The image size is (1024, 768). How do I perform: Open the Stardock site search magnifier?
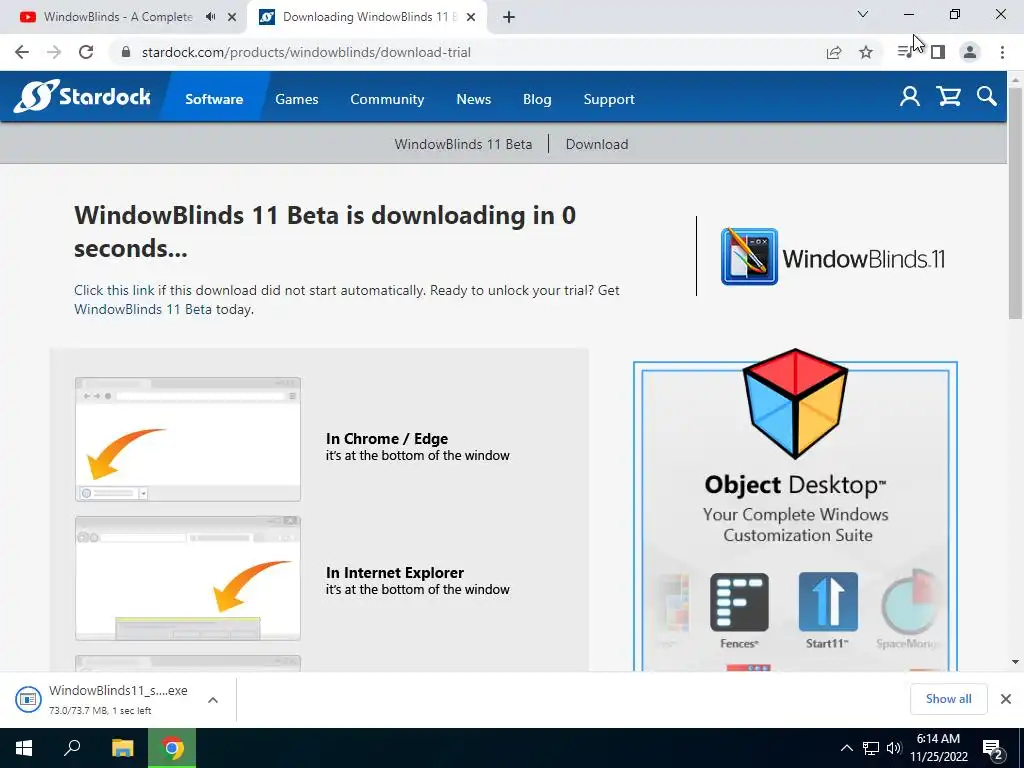(987, 97)
